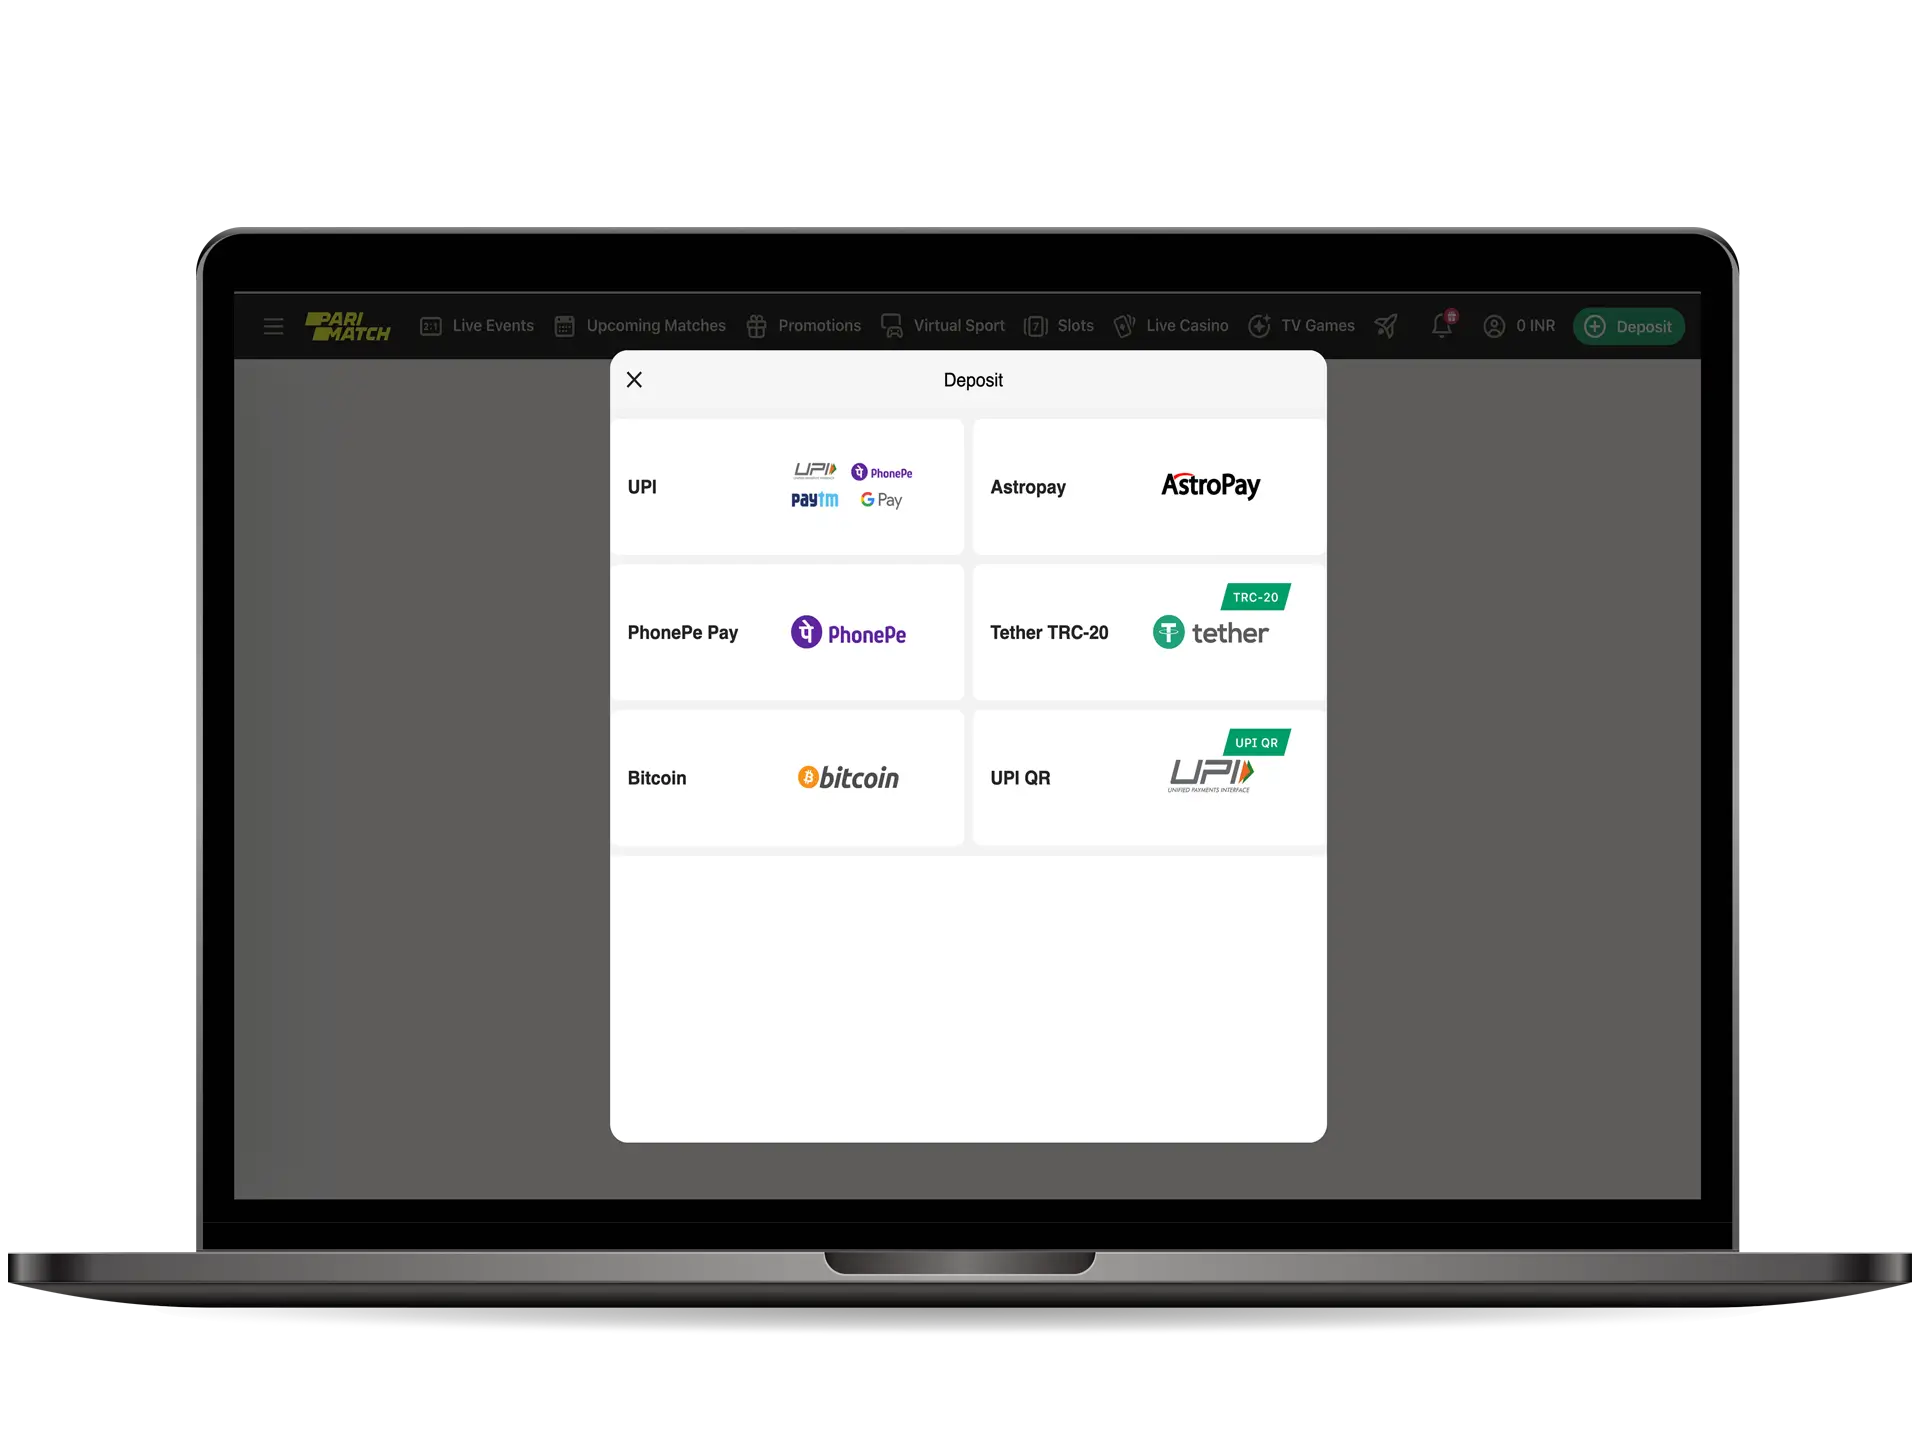Expand Virtual Sport dropdown
1920x1440 pixels.
(x=958, y=325)
